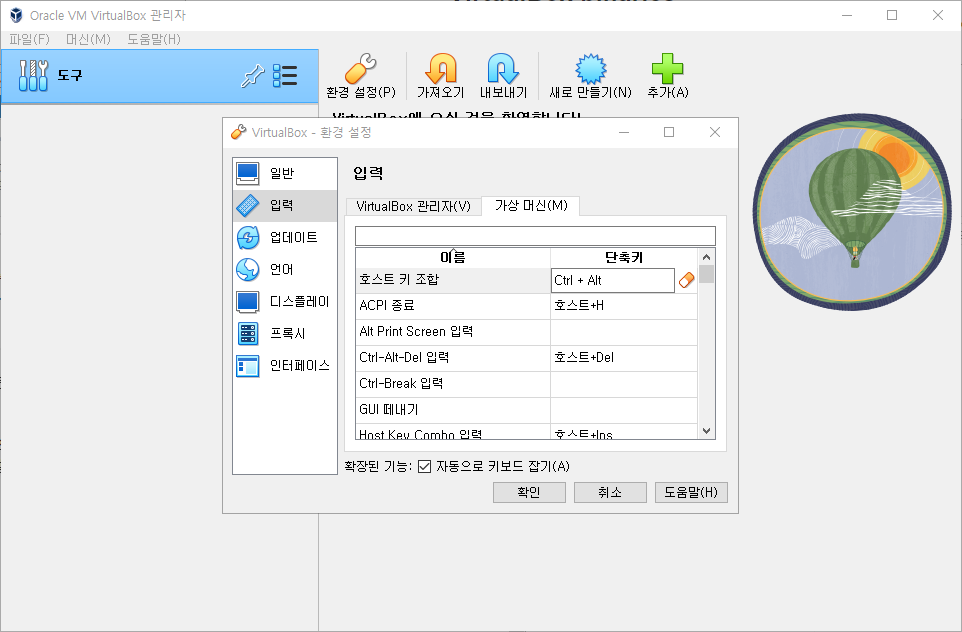Sort by 단축키 column header
Image resolution: width=962 pixels, height=632 pixels.
click(x=624, y=257)
